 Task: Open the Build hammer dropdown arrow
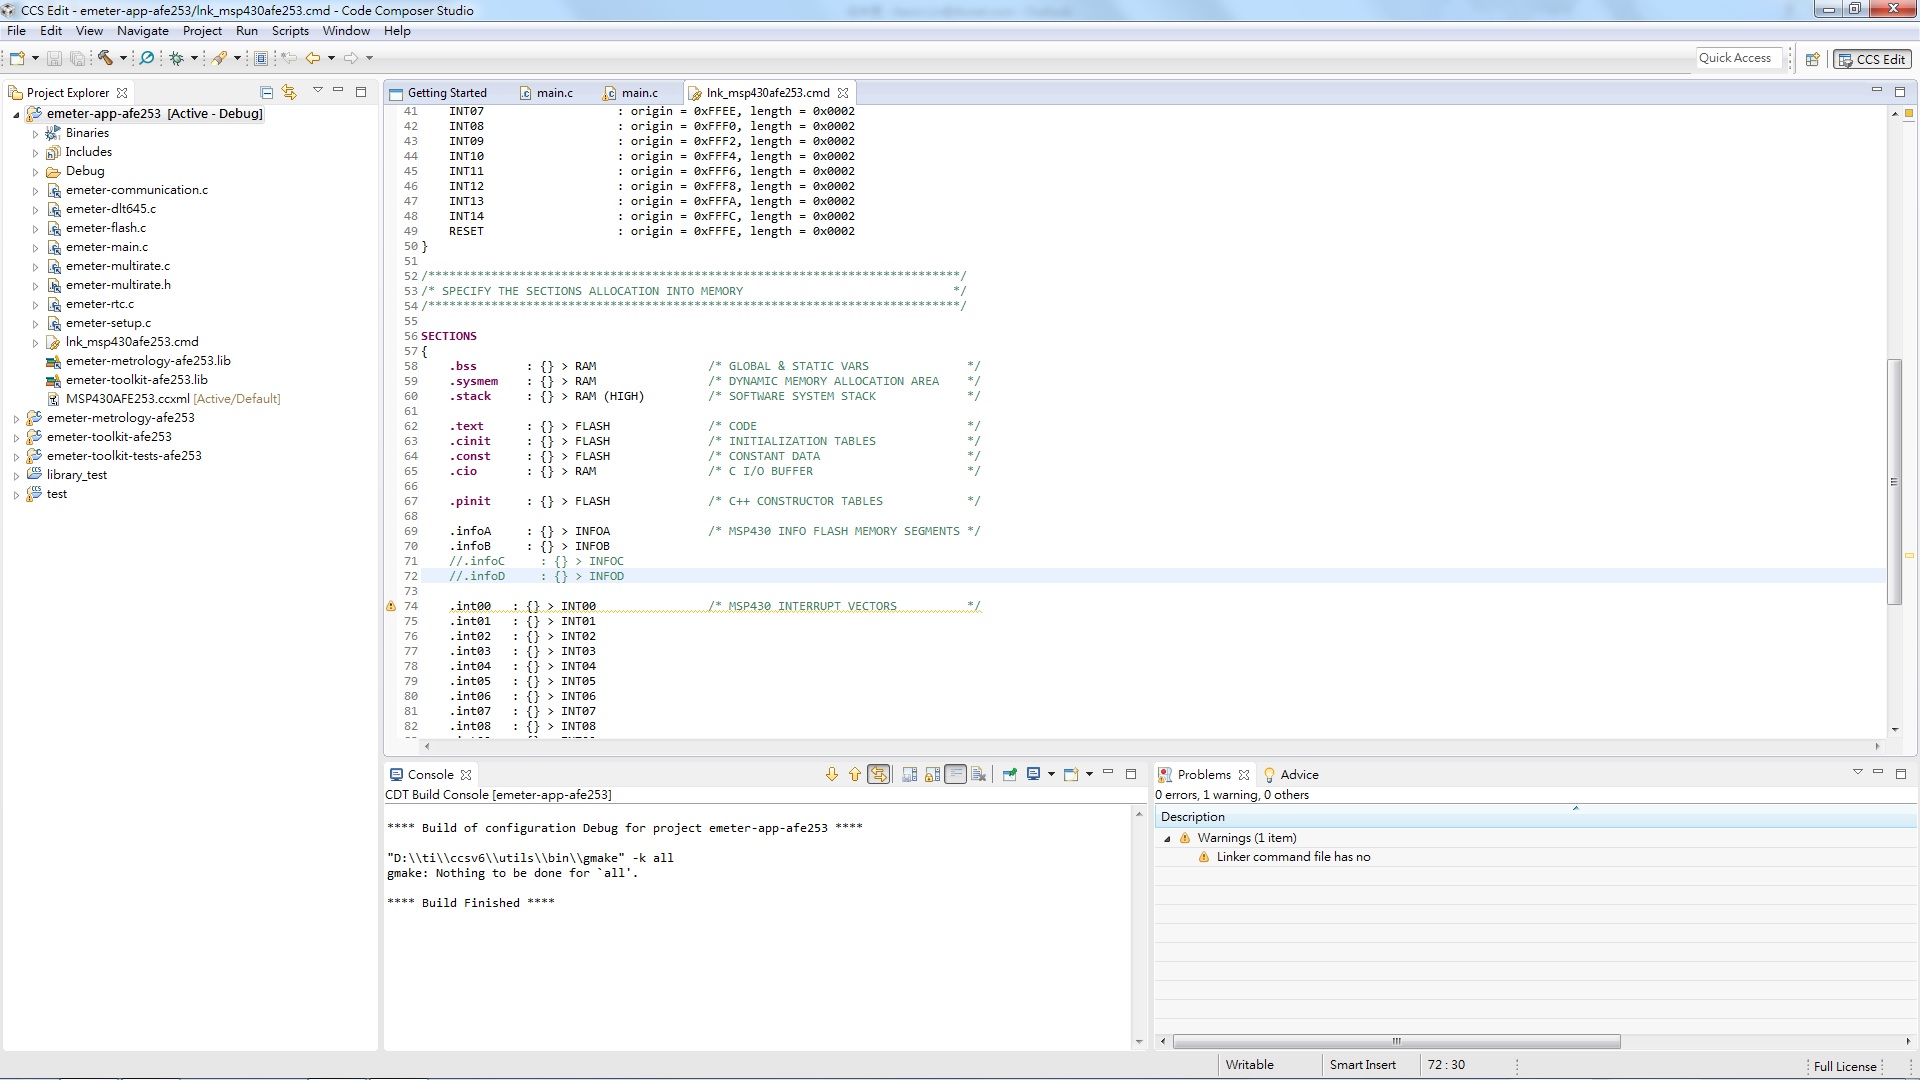pos(123,58)
